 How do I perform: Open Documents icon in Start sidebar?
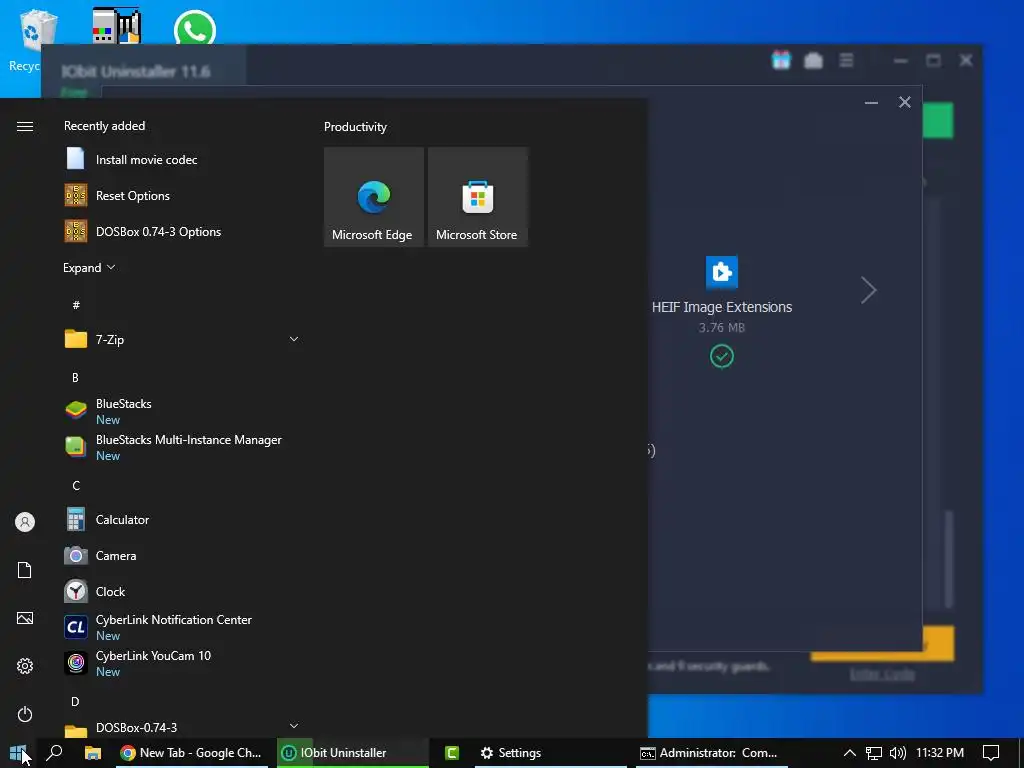click(25, 570)
